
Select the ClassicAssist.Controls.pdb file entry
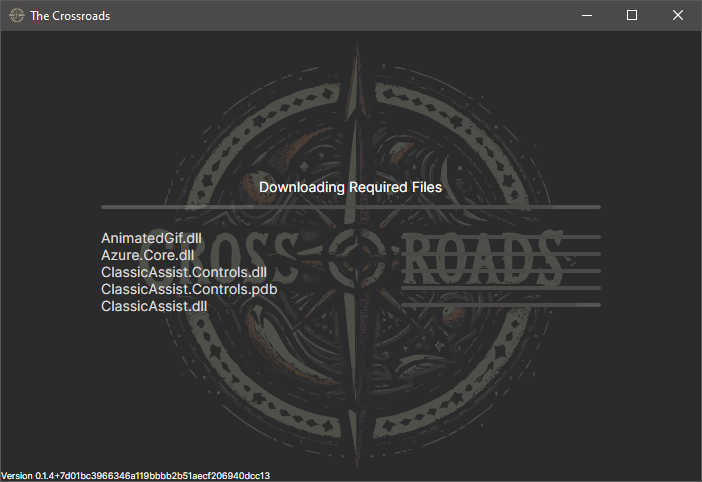click(x=189, y=289)
